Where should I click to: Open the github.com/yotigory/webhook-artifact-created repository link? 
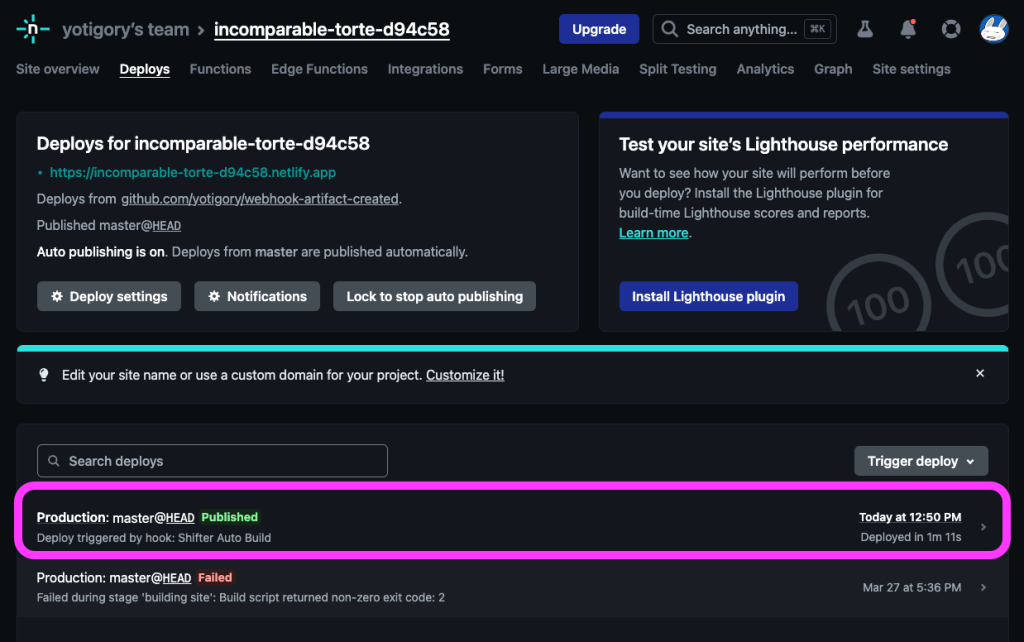click(259, 199)
